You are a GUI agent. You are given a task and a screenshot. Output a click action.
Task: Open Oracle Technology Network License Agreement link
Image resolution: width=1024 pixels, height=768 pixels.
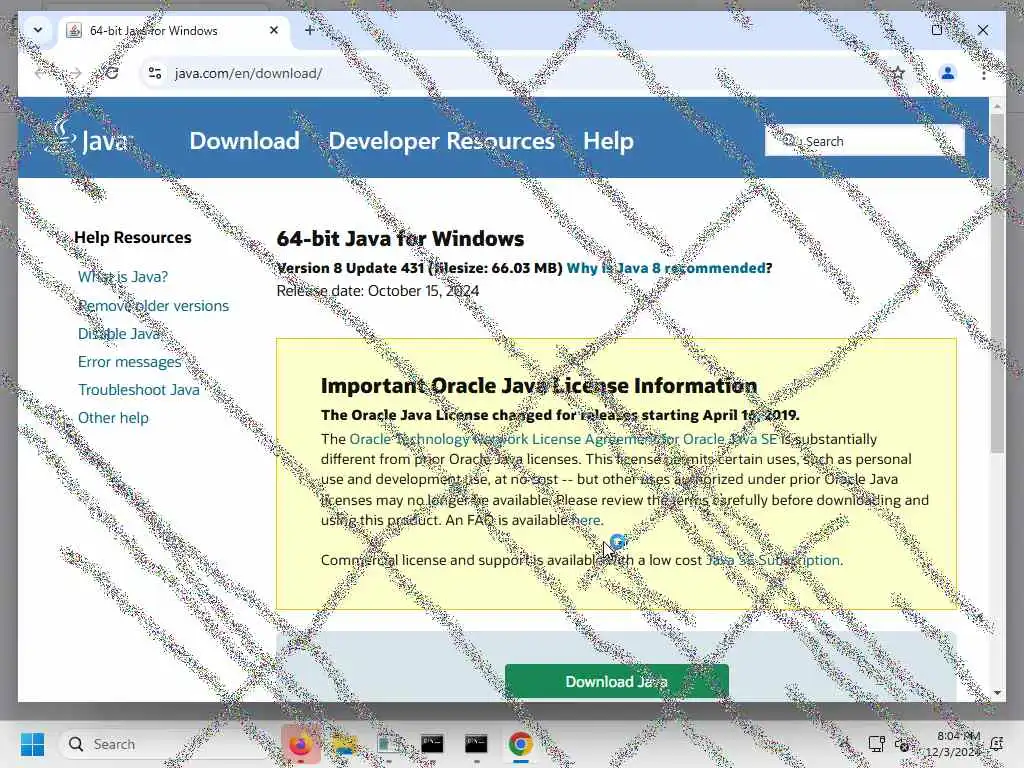(563, 439)
